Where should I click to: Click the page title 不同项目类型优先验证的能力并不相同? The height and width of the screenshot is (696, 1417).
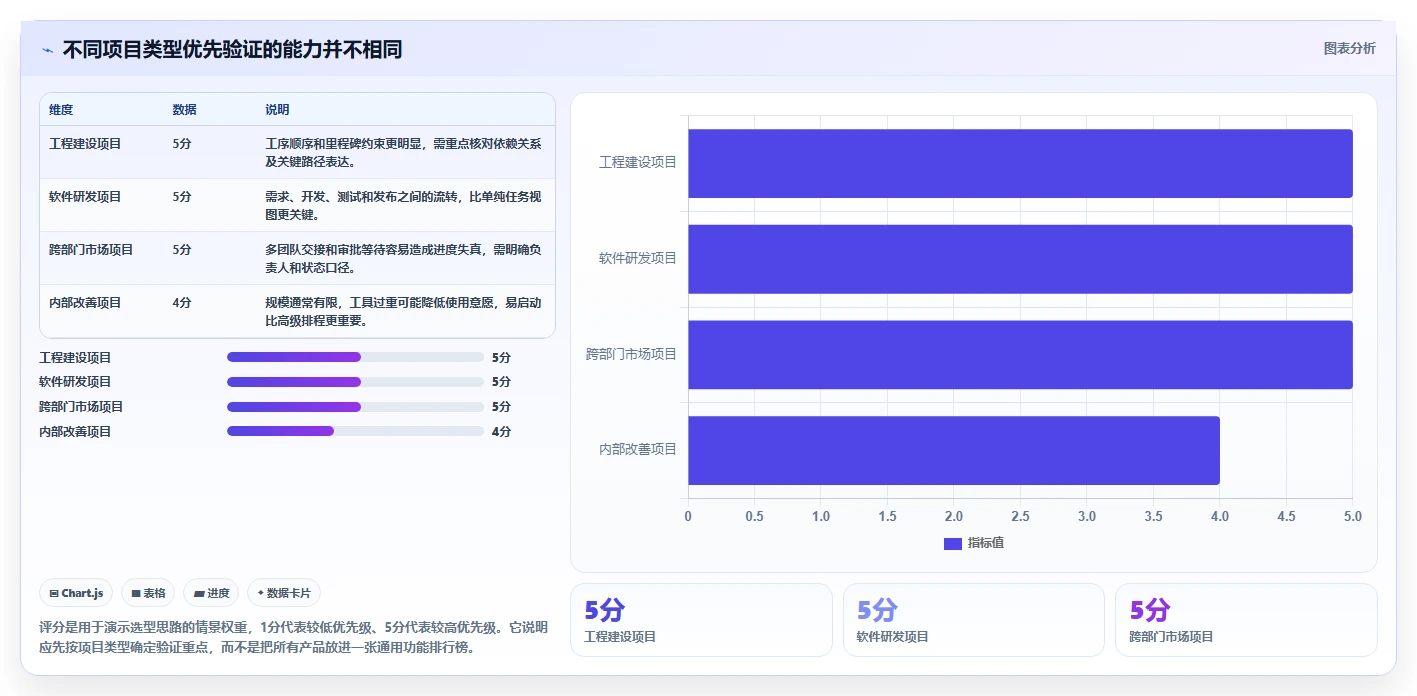tap(232, 50)
